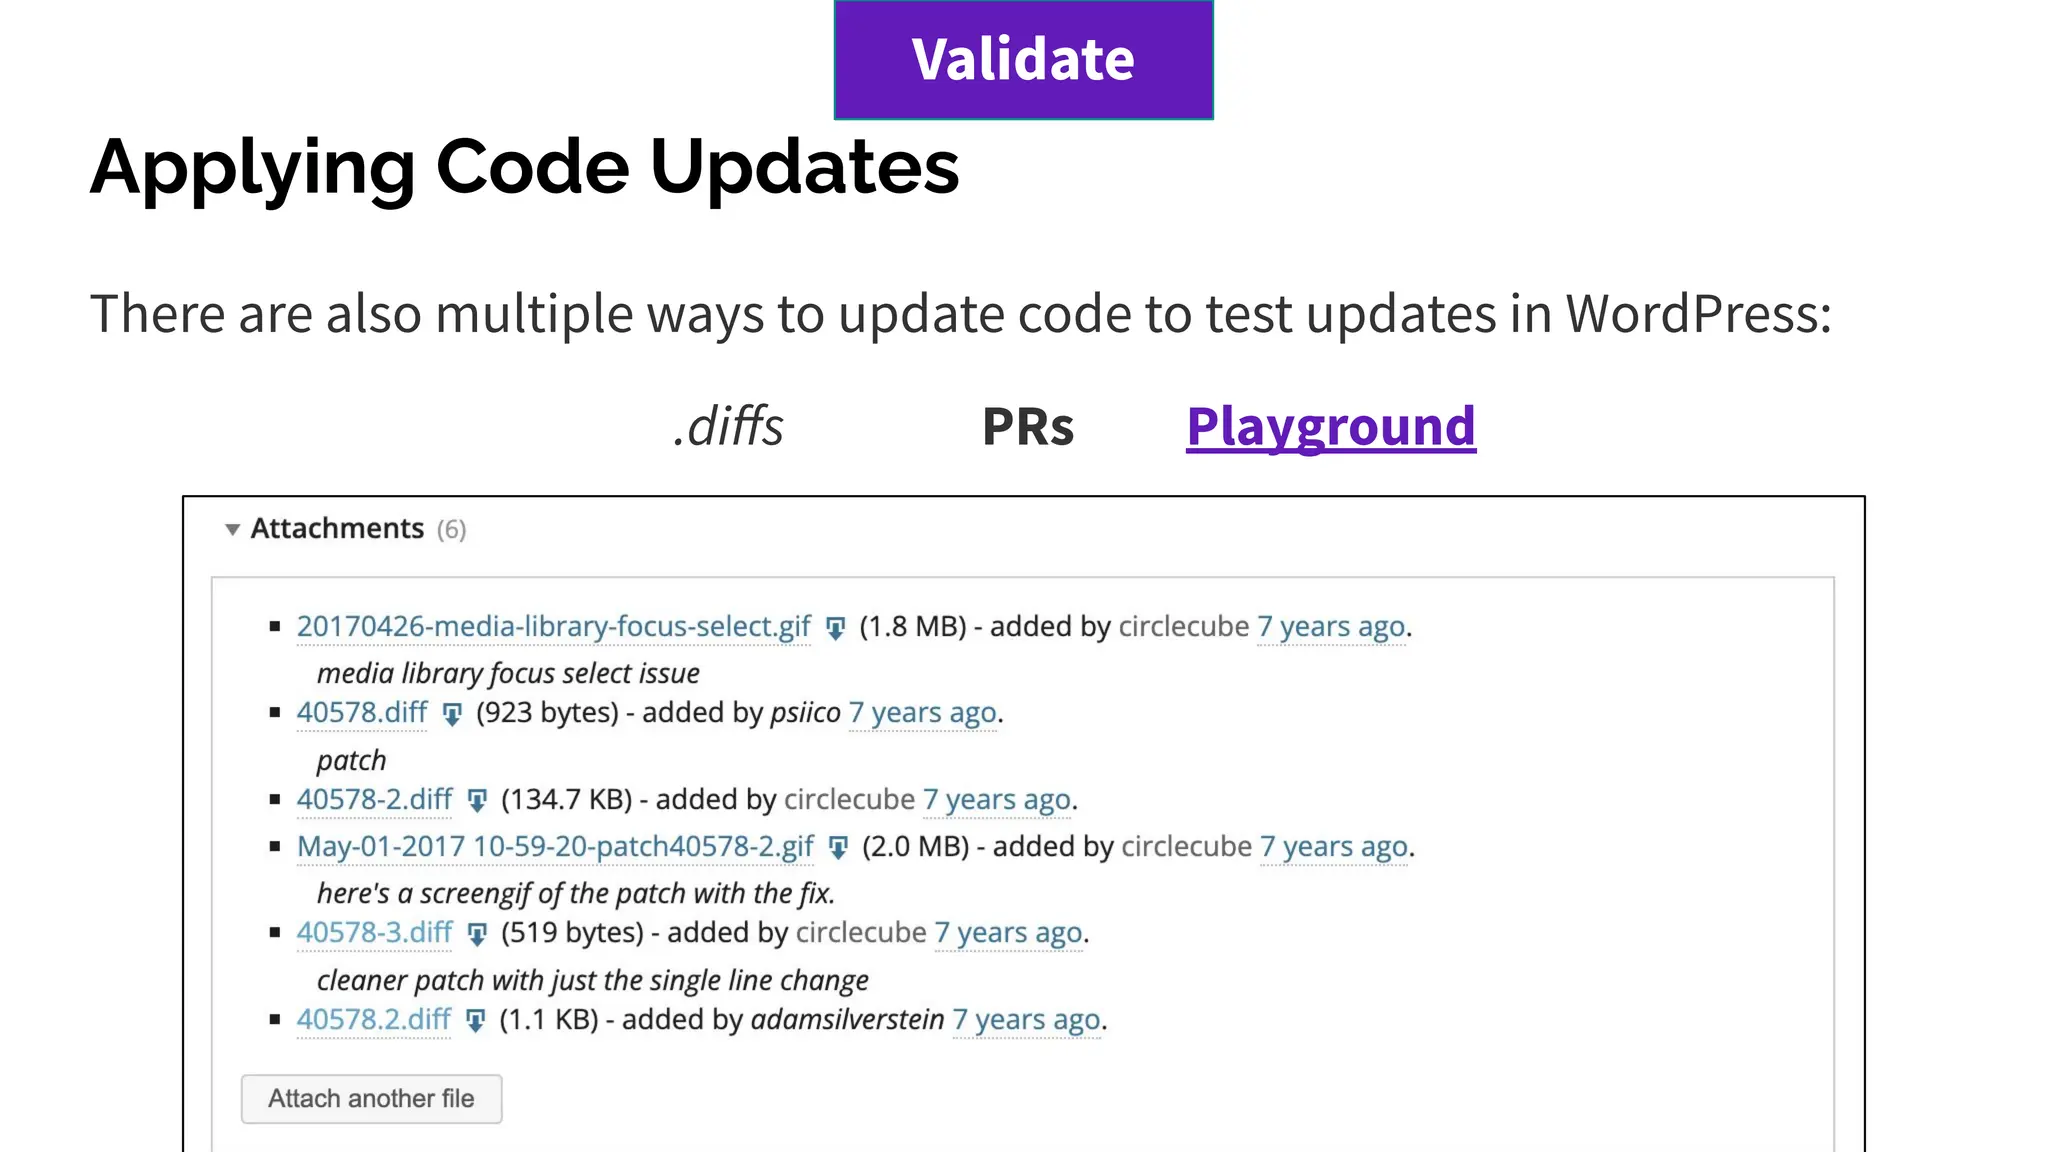
Task: Download 40578-3.diff using its download icon
Action: click(477, 934)
